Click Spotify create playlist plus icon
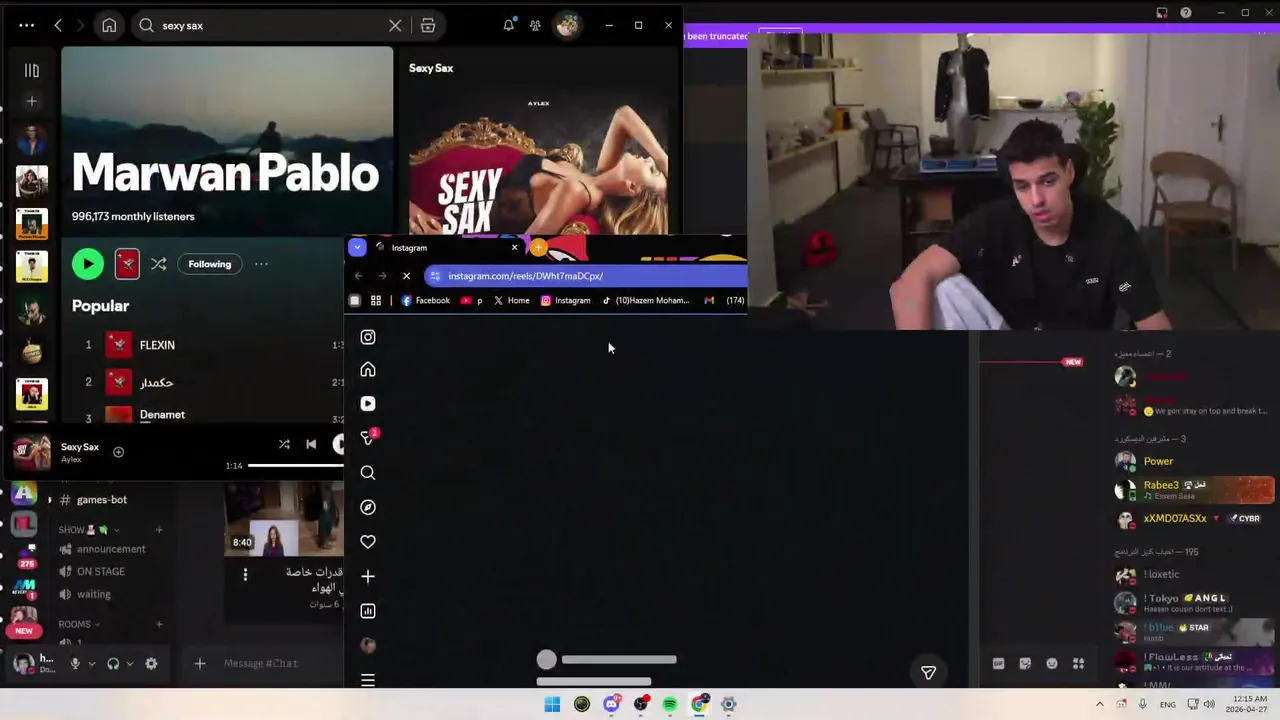The width and height of the screenshot is (1280, 720). point(31,101)
